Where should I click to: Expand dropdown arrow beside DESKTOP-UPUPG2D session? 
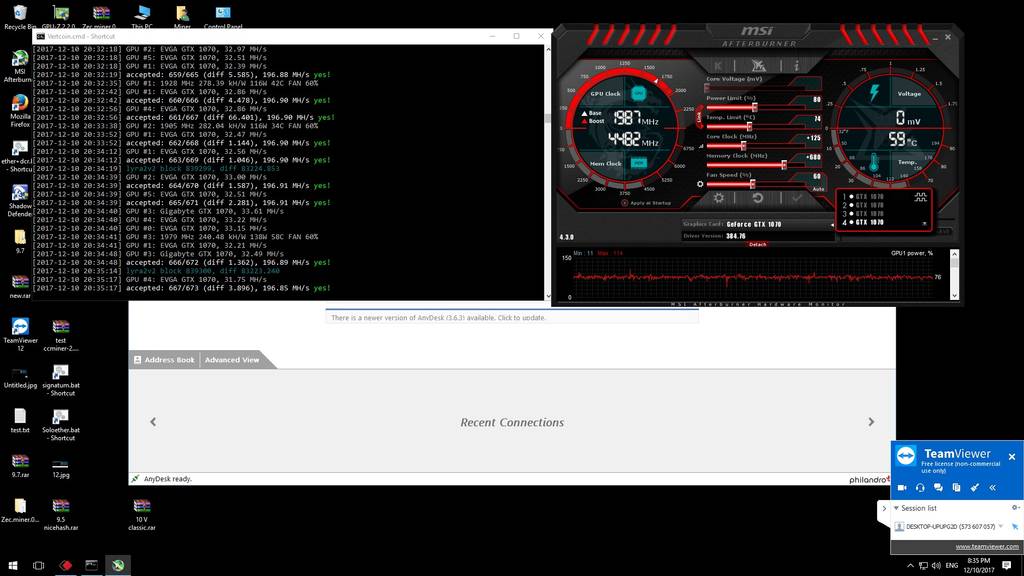[1000, 526]
